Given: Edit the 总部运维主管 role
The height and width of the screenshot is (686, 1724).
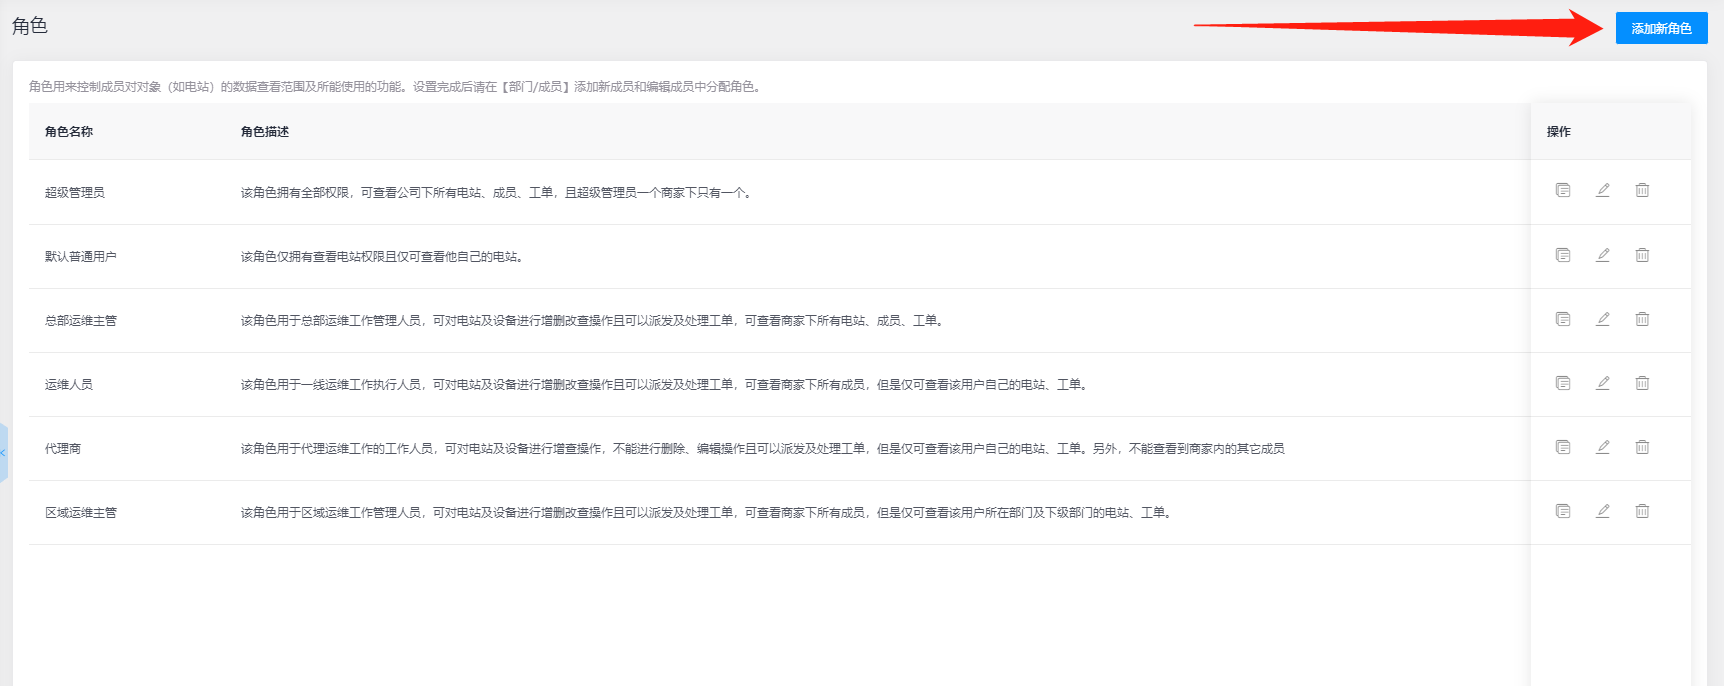Looking at the screenshot, I should point(1603,319).
